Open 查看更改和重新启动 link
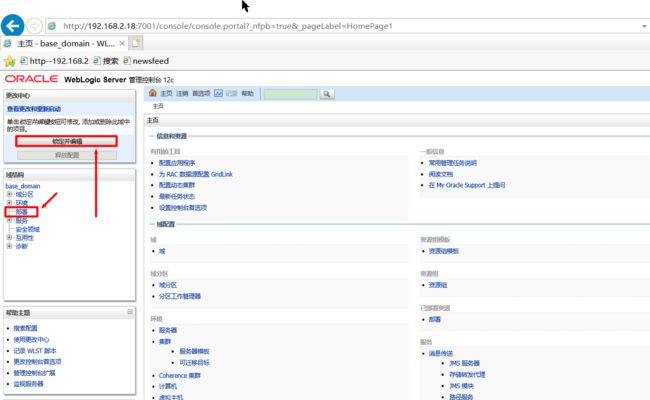Screen dimensions: 650x400 coord(34,109)
